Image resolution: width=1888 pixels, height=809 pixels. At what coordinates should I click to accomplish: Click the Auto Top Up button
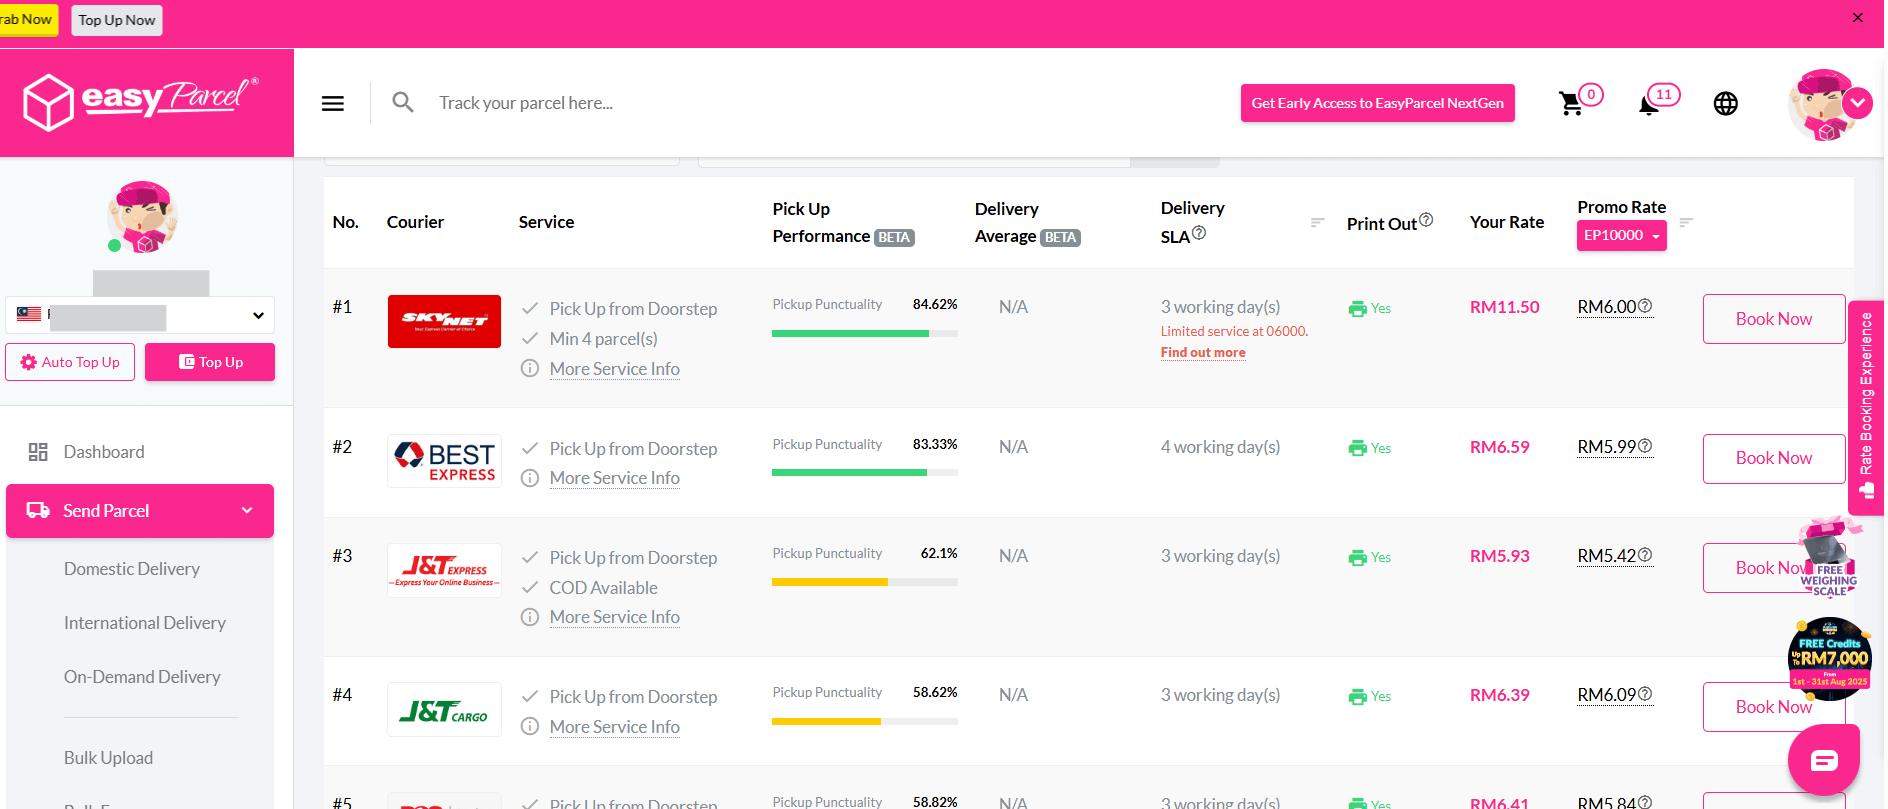[x=70, y=362]
